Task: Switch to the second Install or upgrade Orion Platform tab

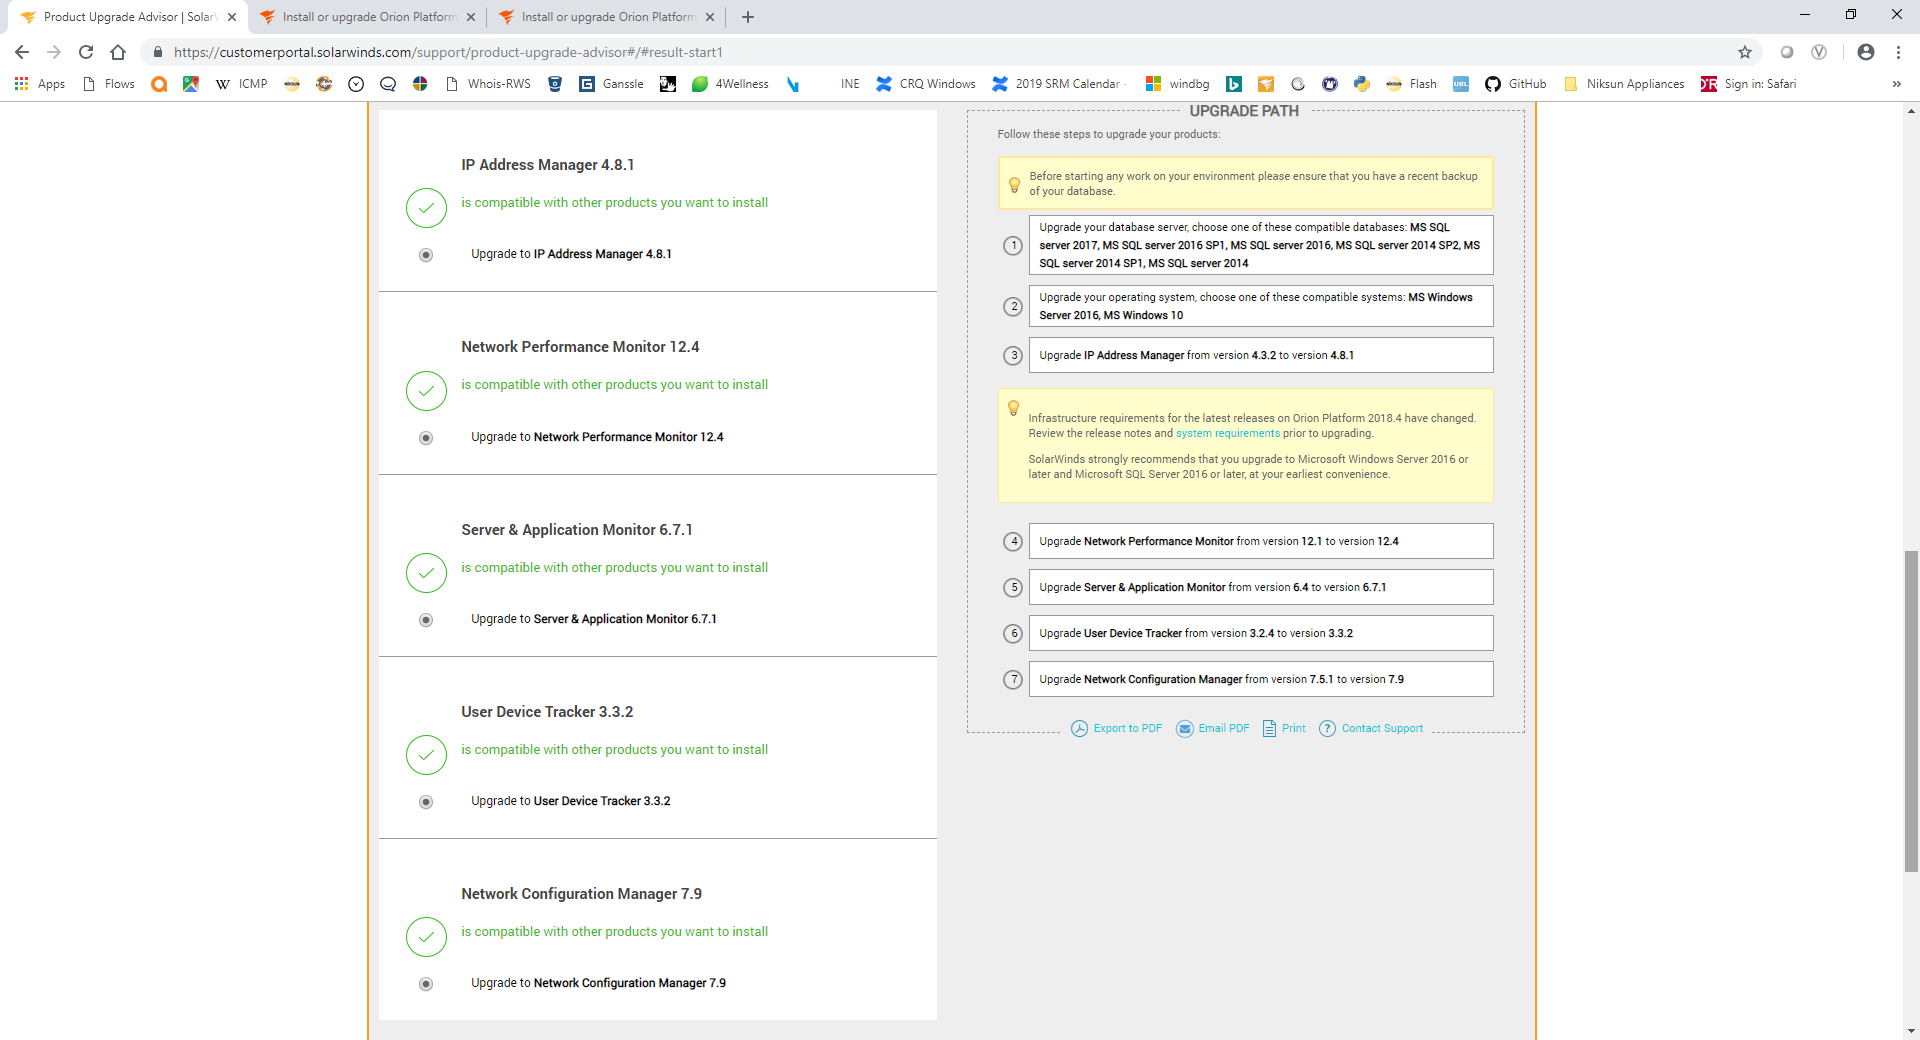Action: click(366, 17)
